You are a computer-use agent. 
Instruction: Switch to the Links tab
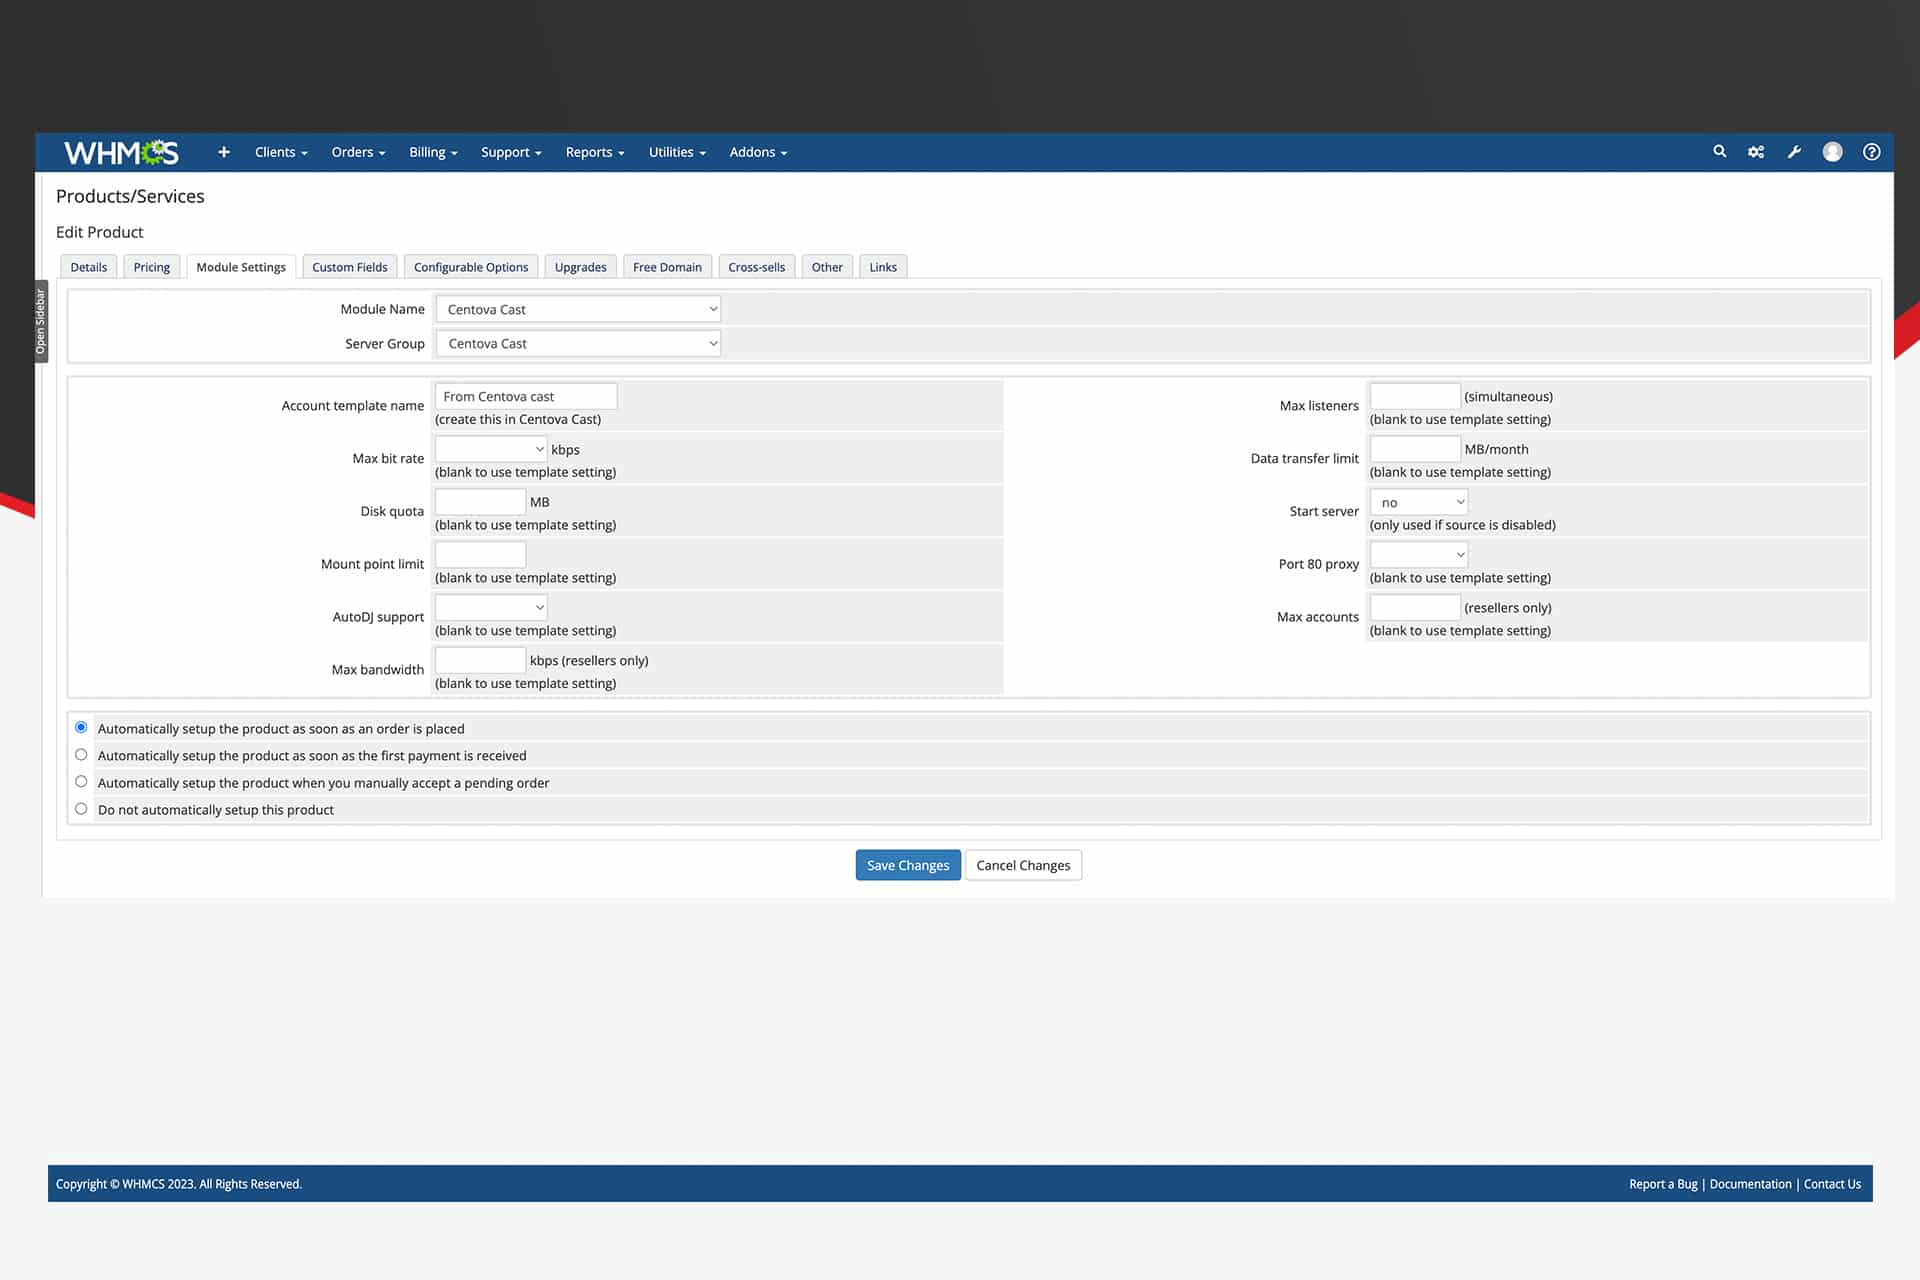click(883, 267)
